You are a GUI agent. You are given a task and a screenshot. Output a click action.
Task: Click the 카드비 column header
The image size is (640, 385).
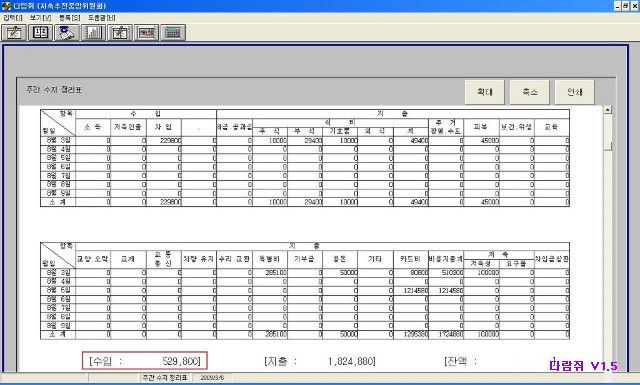tap(411, 259)
